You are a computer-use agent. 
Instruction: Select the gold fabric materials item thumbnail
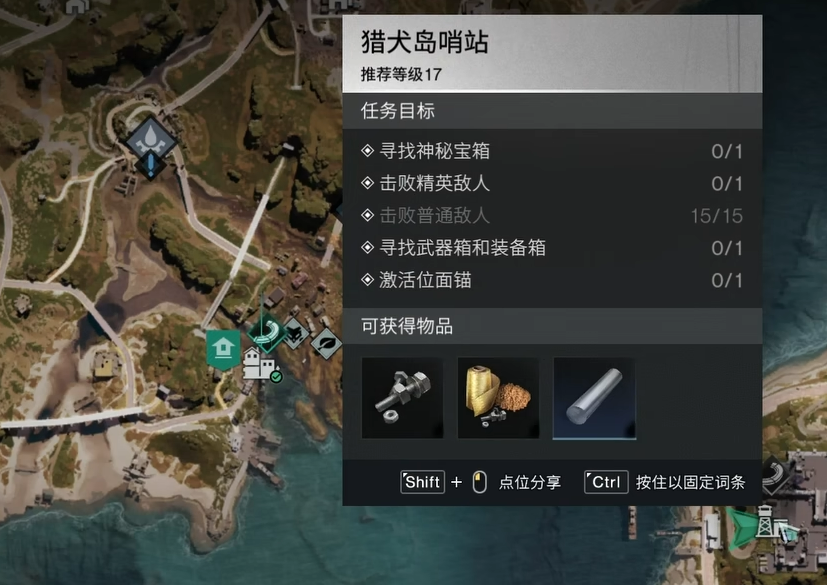(x=498, y=398)
